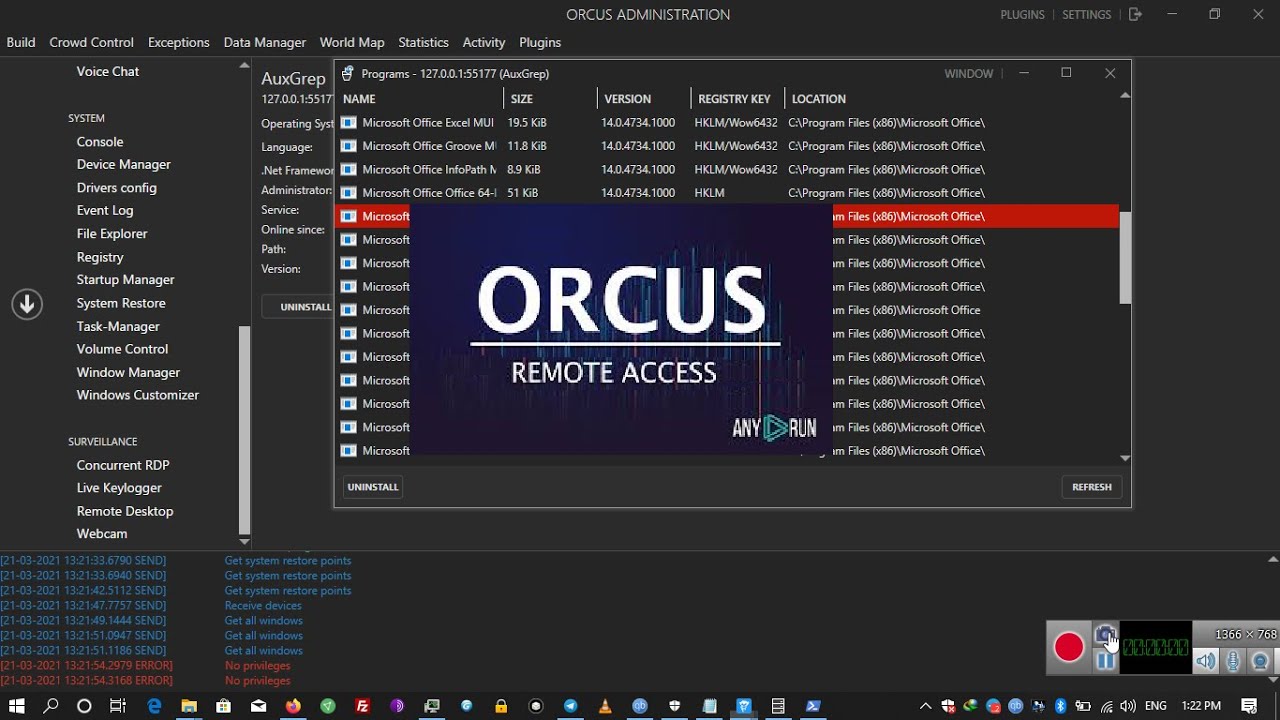Pause recording with the pause icon
Image resolution: width=1280 pixels, height=720 pixels.
[1105, 660]
